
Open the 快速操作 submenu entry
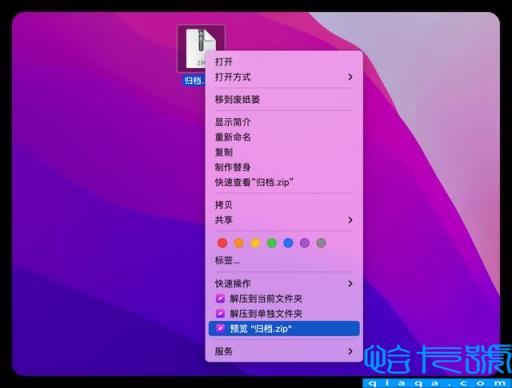(284, 284)
